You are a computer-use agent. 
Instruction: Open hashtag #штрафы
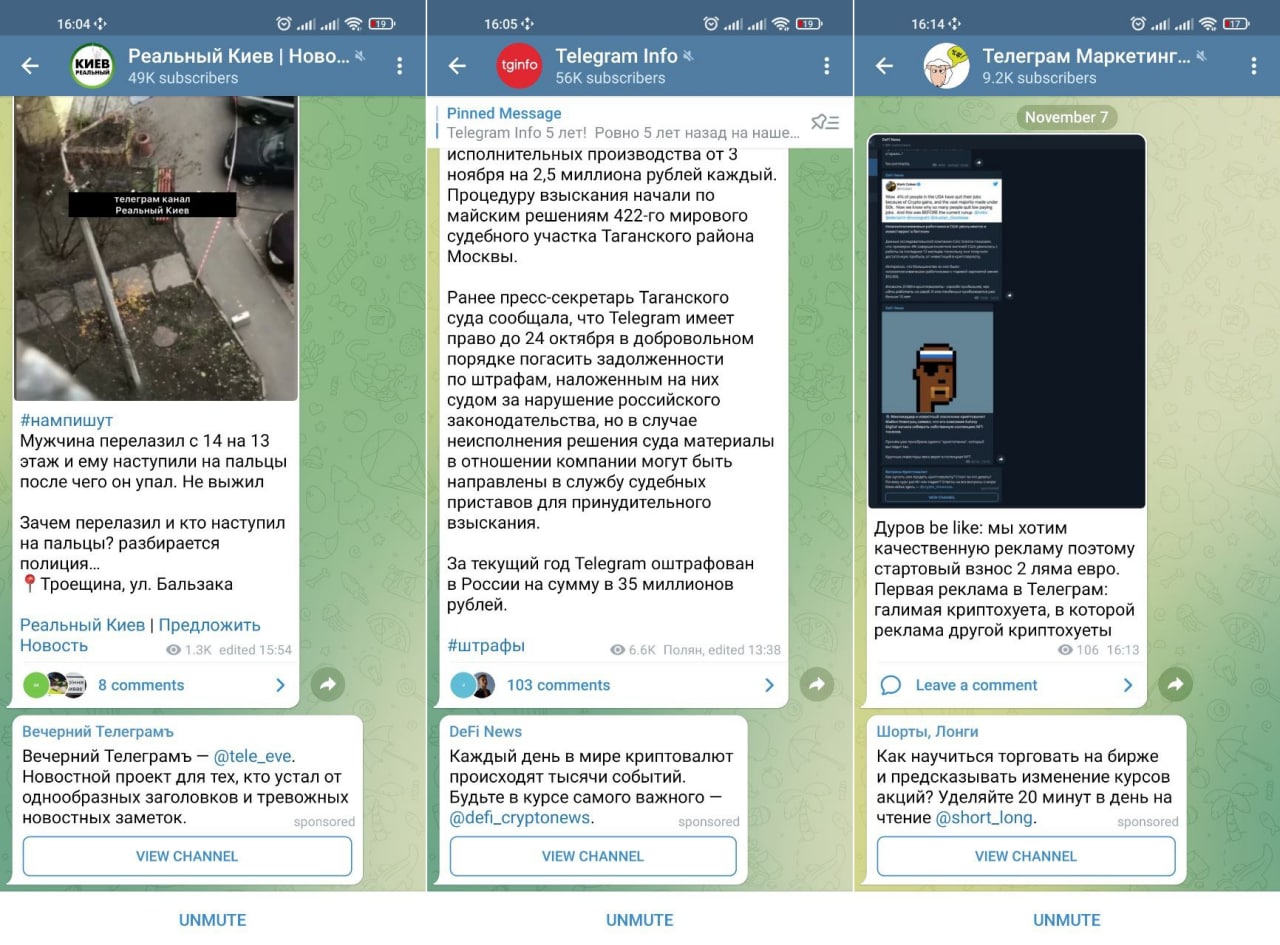coord(486,645)
